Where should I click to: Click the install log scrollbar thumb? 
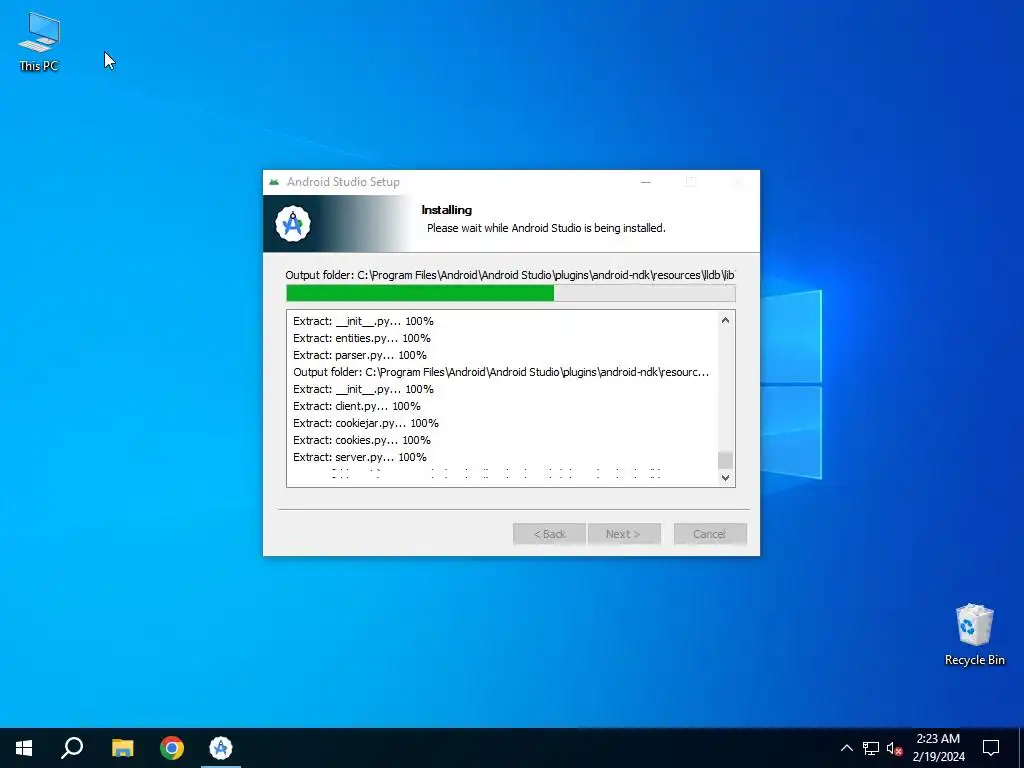tap(725, 460)
